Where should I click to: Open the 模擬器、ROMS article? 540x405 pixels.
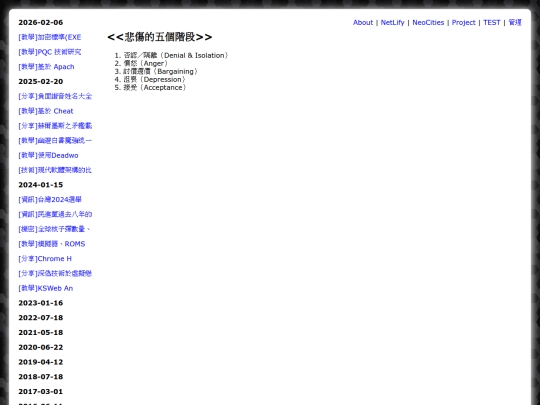click(52, 244)
